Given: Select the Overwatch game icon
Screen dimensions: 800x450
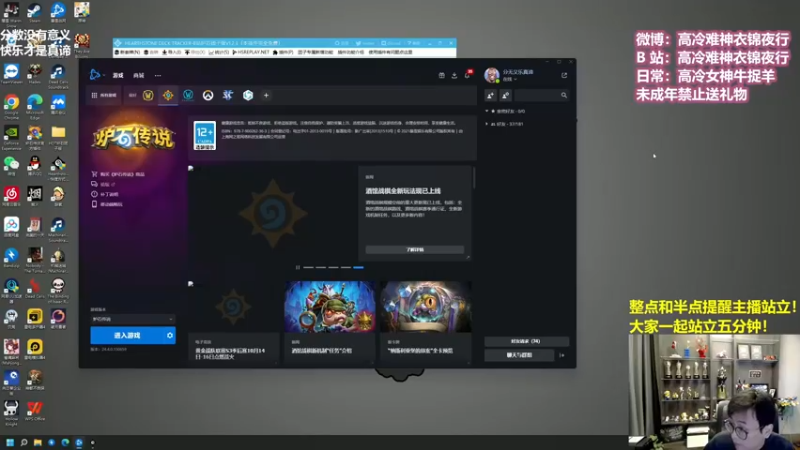Looking at the screenshot, I should tap(208, 95).
